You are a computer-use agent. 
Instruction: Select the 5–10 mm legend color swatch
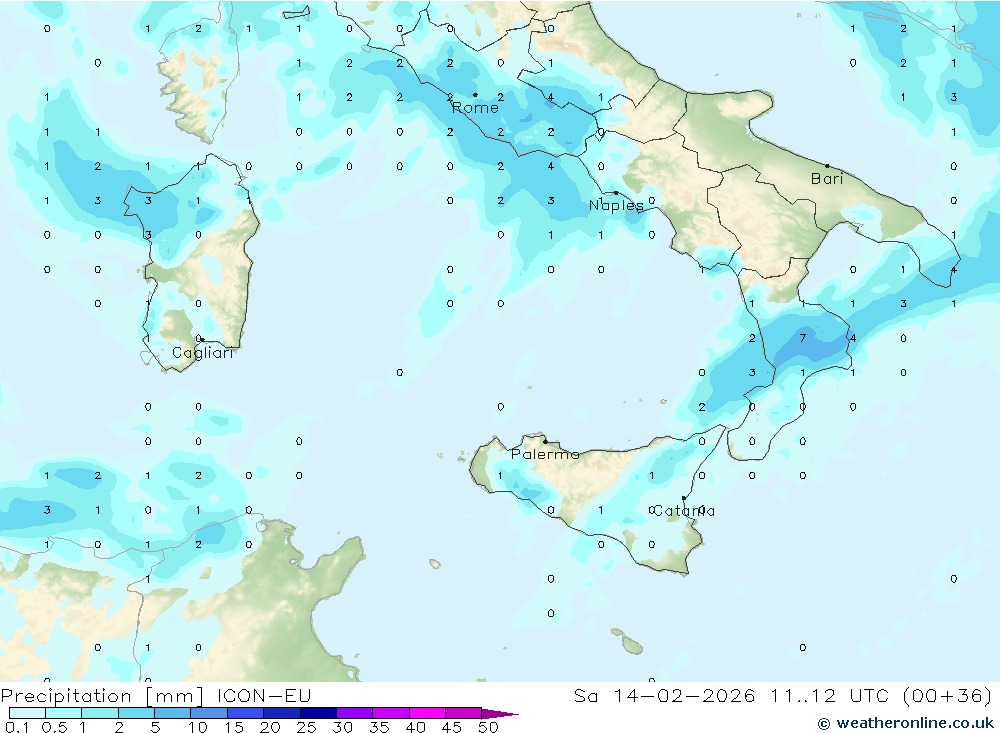pos(172,713)
